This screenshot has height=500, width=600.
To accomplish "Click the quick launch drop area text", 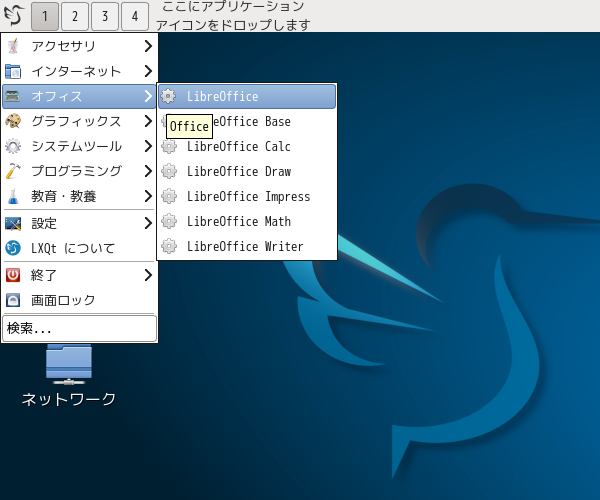I will tap(233, 16).
